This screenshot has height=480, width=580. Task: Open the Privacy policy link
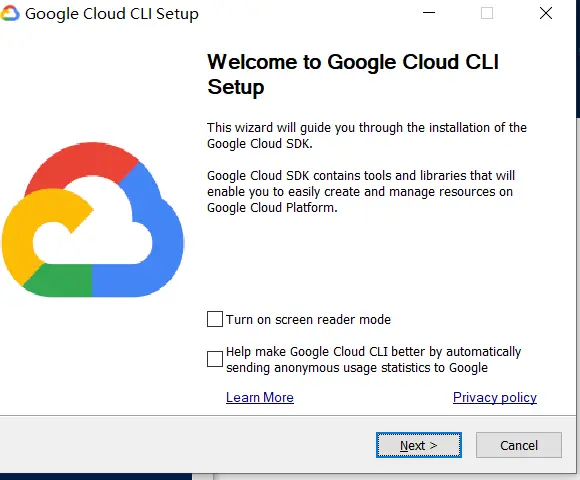click(x=495, y=398)
